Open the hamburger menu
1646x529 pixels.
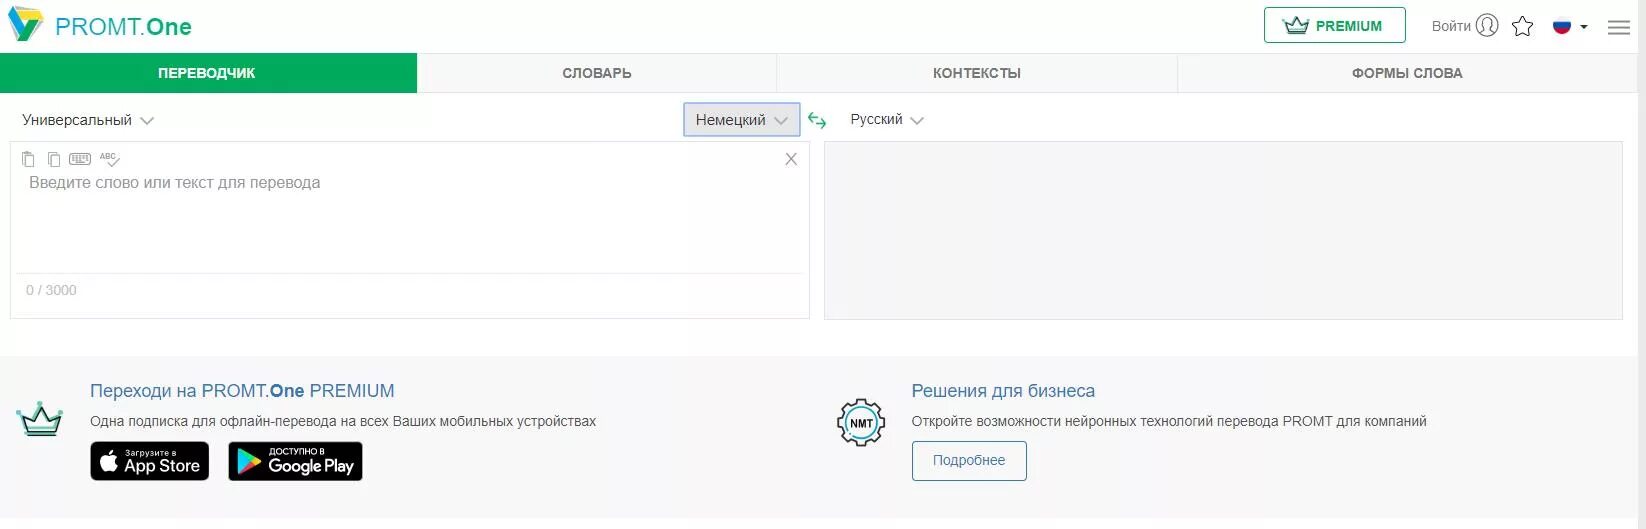[1619, 27]
